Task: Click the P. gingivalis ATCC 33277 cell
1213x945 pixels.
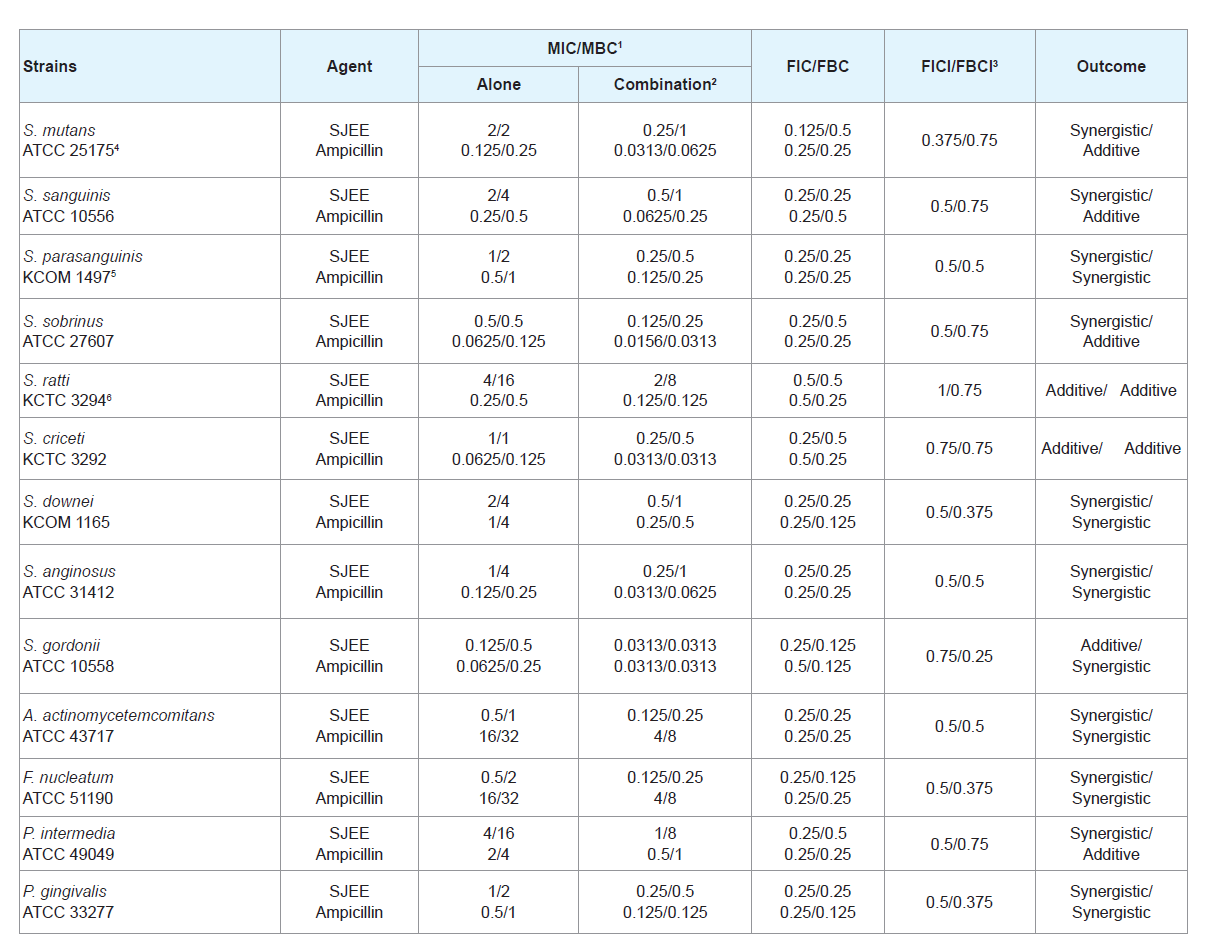Action: 150,902
